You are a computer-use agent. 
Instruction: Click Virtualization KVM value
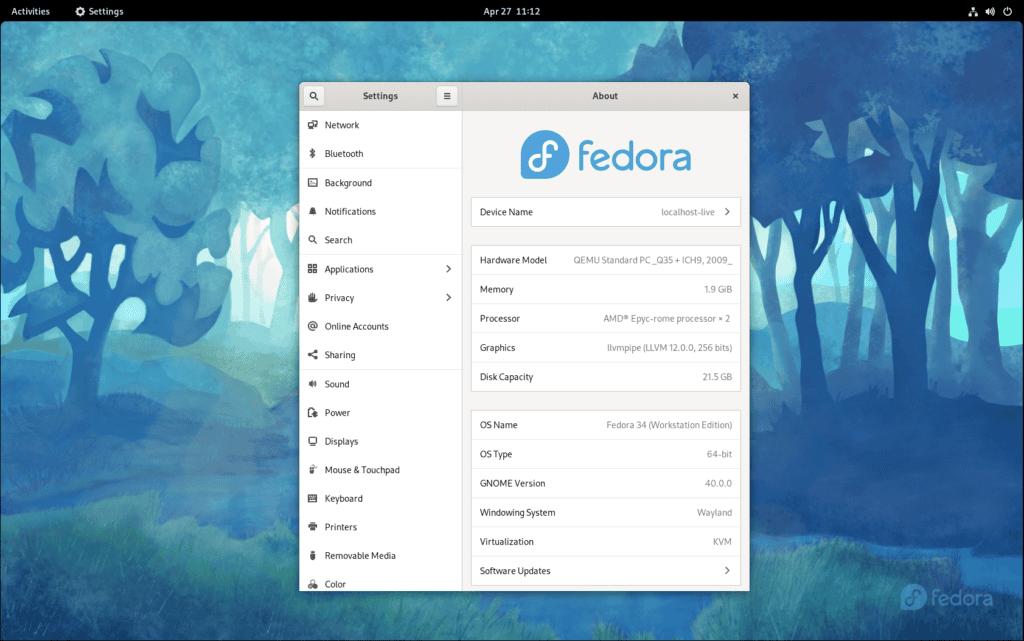pyautogui.click(x=722, y=542)
